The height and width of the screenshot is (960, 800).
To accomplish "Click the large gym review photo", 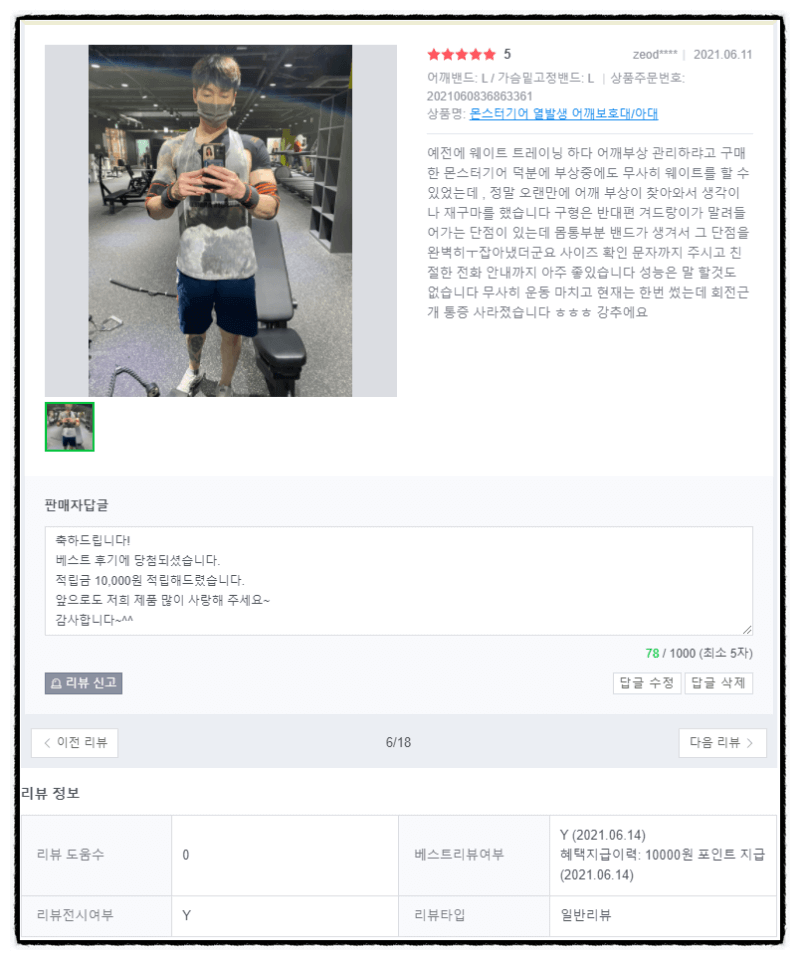I will tap(220, 220).
